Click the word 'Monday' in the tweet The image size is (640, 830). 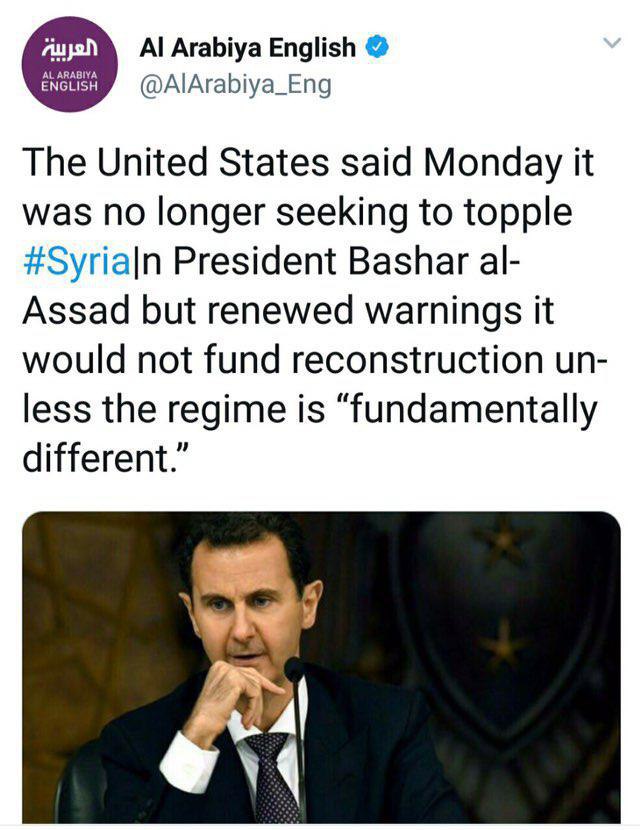(486, 163)
